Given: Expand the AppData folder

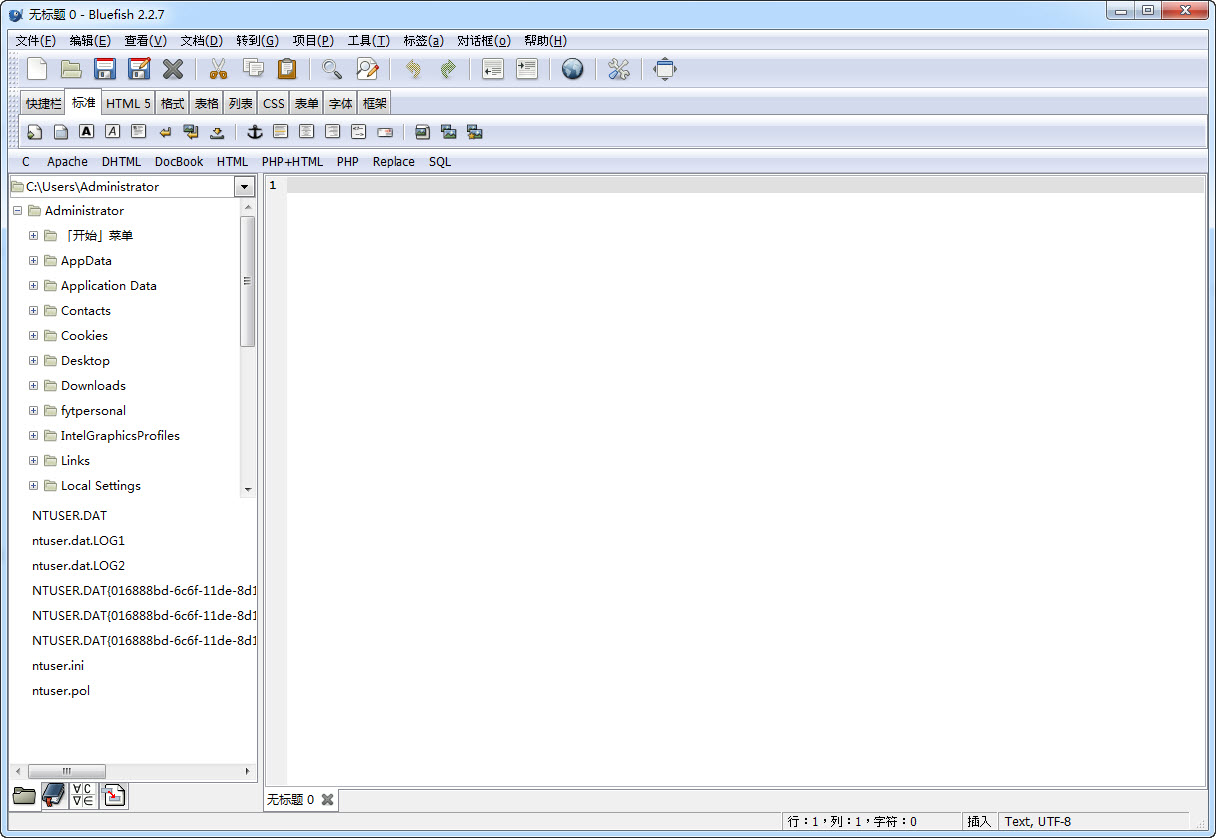Looking at the screenshot, I should click(x=33, y=261).
